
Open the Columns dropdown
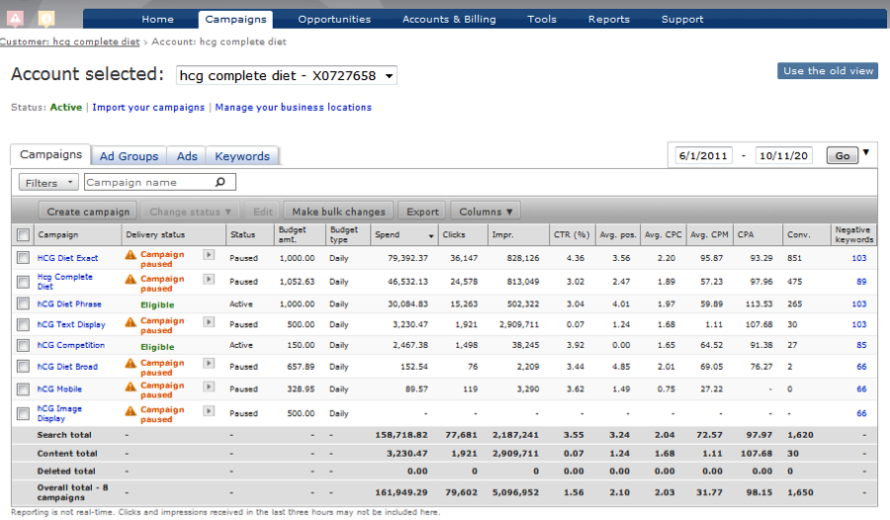486,211
